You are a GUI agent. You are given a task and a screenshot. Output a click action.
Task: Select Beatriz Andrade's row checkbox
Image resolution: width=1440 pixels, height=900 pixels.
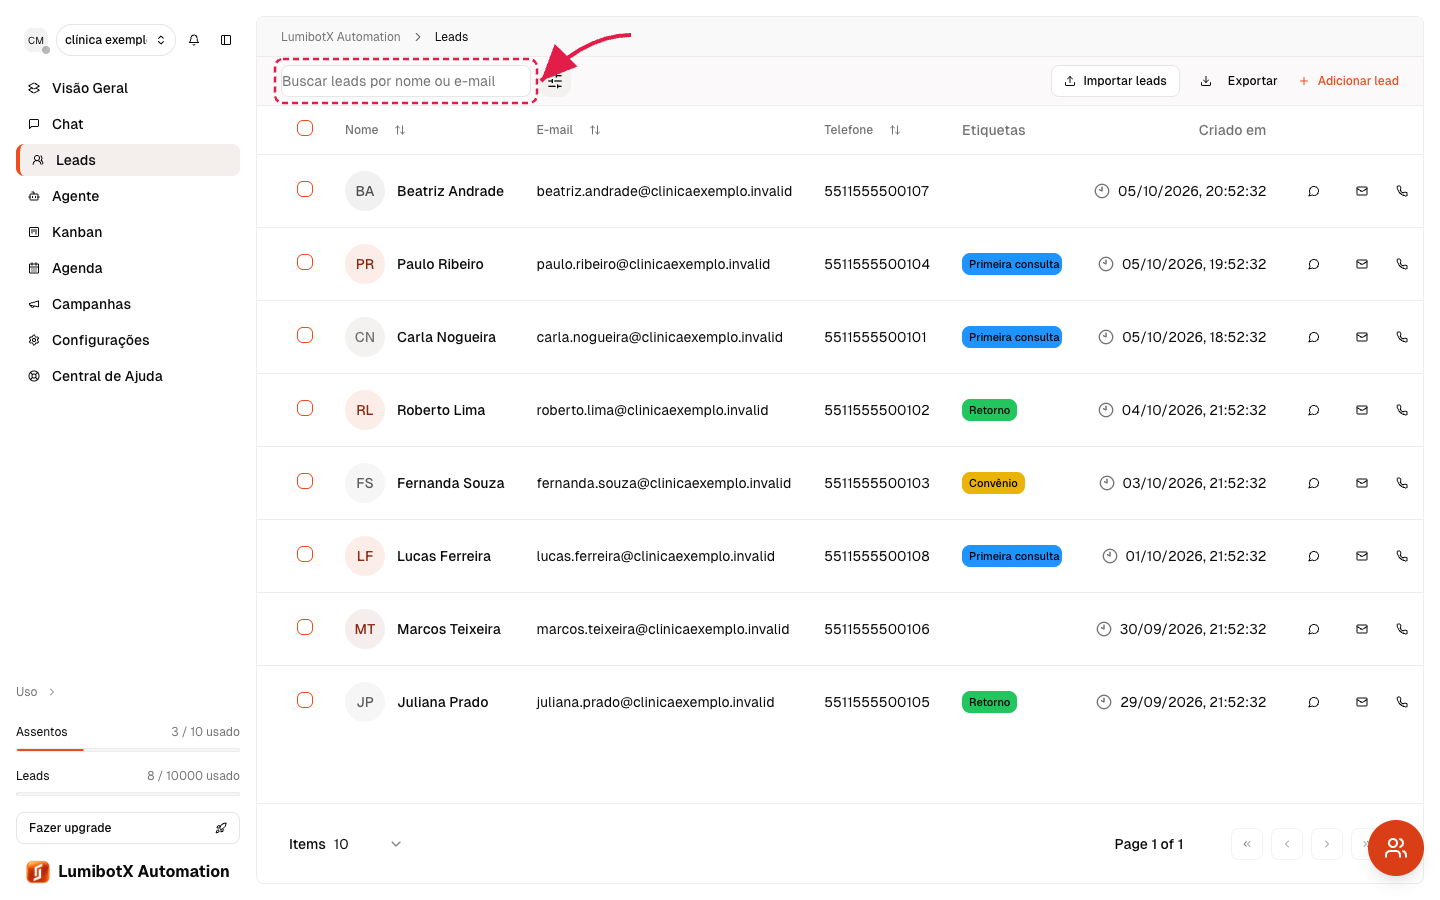click(305, 189)
